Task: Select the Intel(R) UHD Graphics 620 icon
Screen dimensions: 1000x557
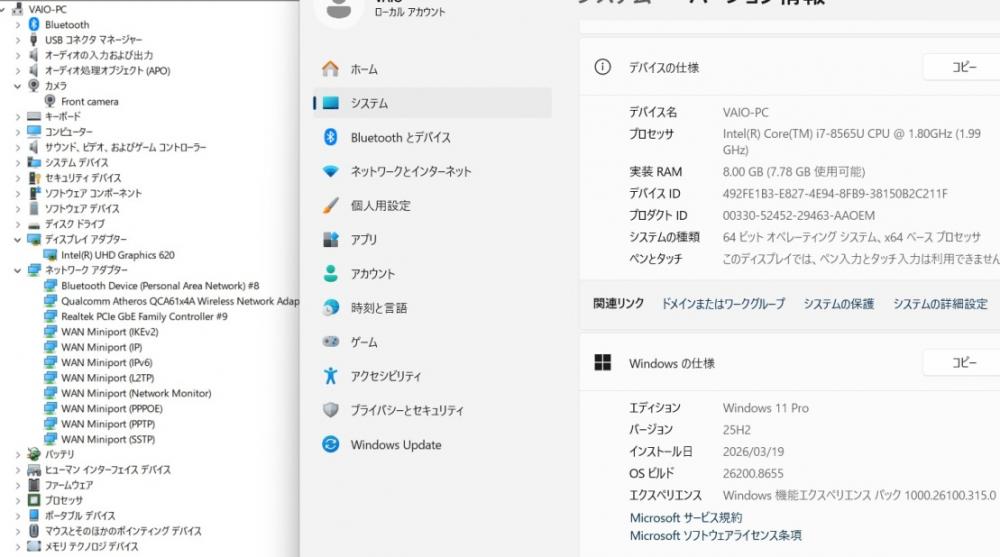Action: click(x=50, y=255)
